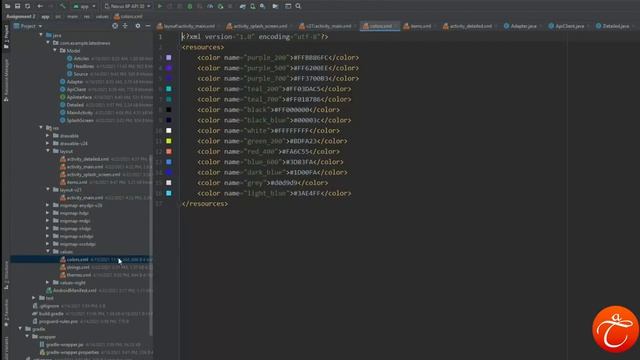This screenshot has height=360, width=640.
Task: Click the green Run app button
Action: click(x=160, y=6)
